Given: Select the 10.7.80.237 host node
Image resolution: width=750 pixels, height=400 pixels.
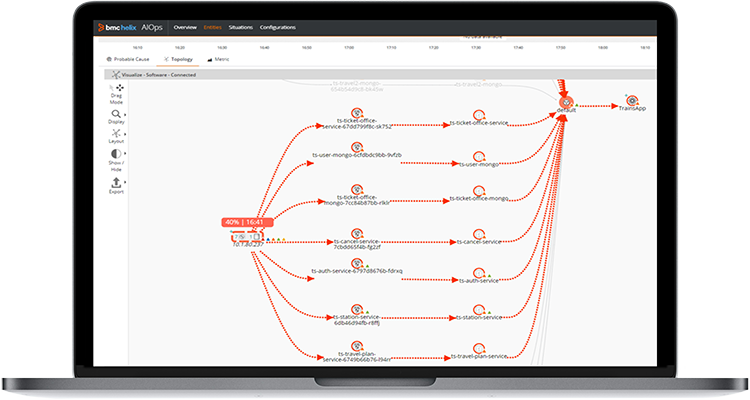Looking at the screenshot, I should [x=248, y=237].
